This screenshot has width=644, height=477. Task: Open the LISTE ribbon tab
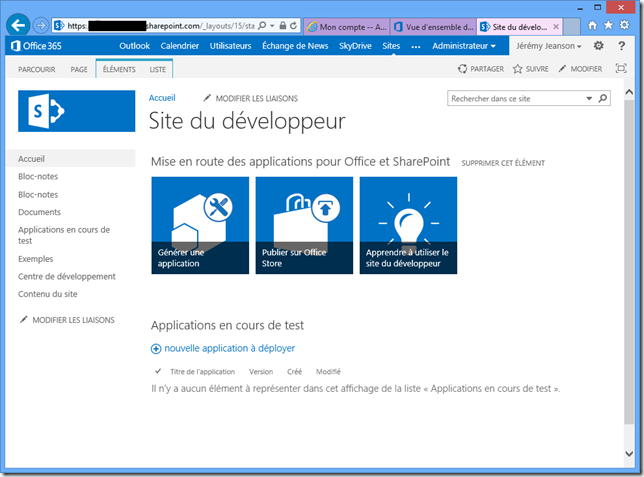coord(158,69)
